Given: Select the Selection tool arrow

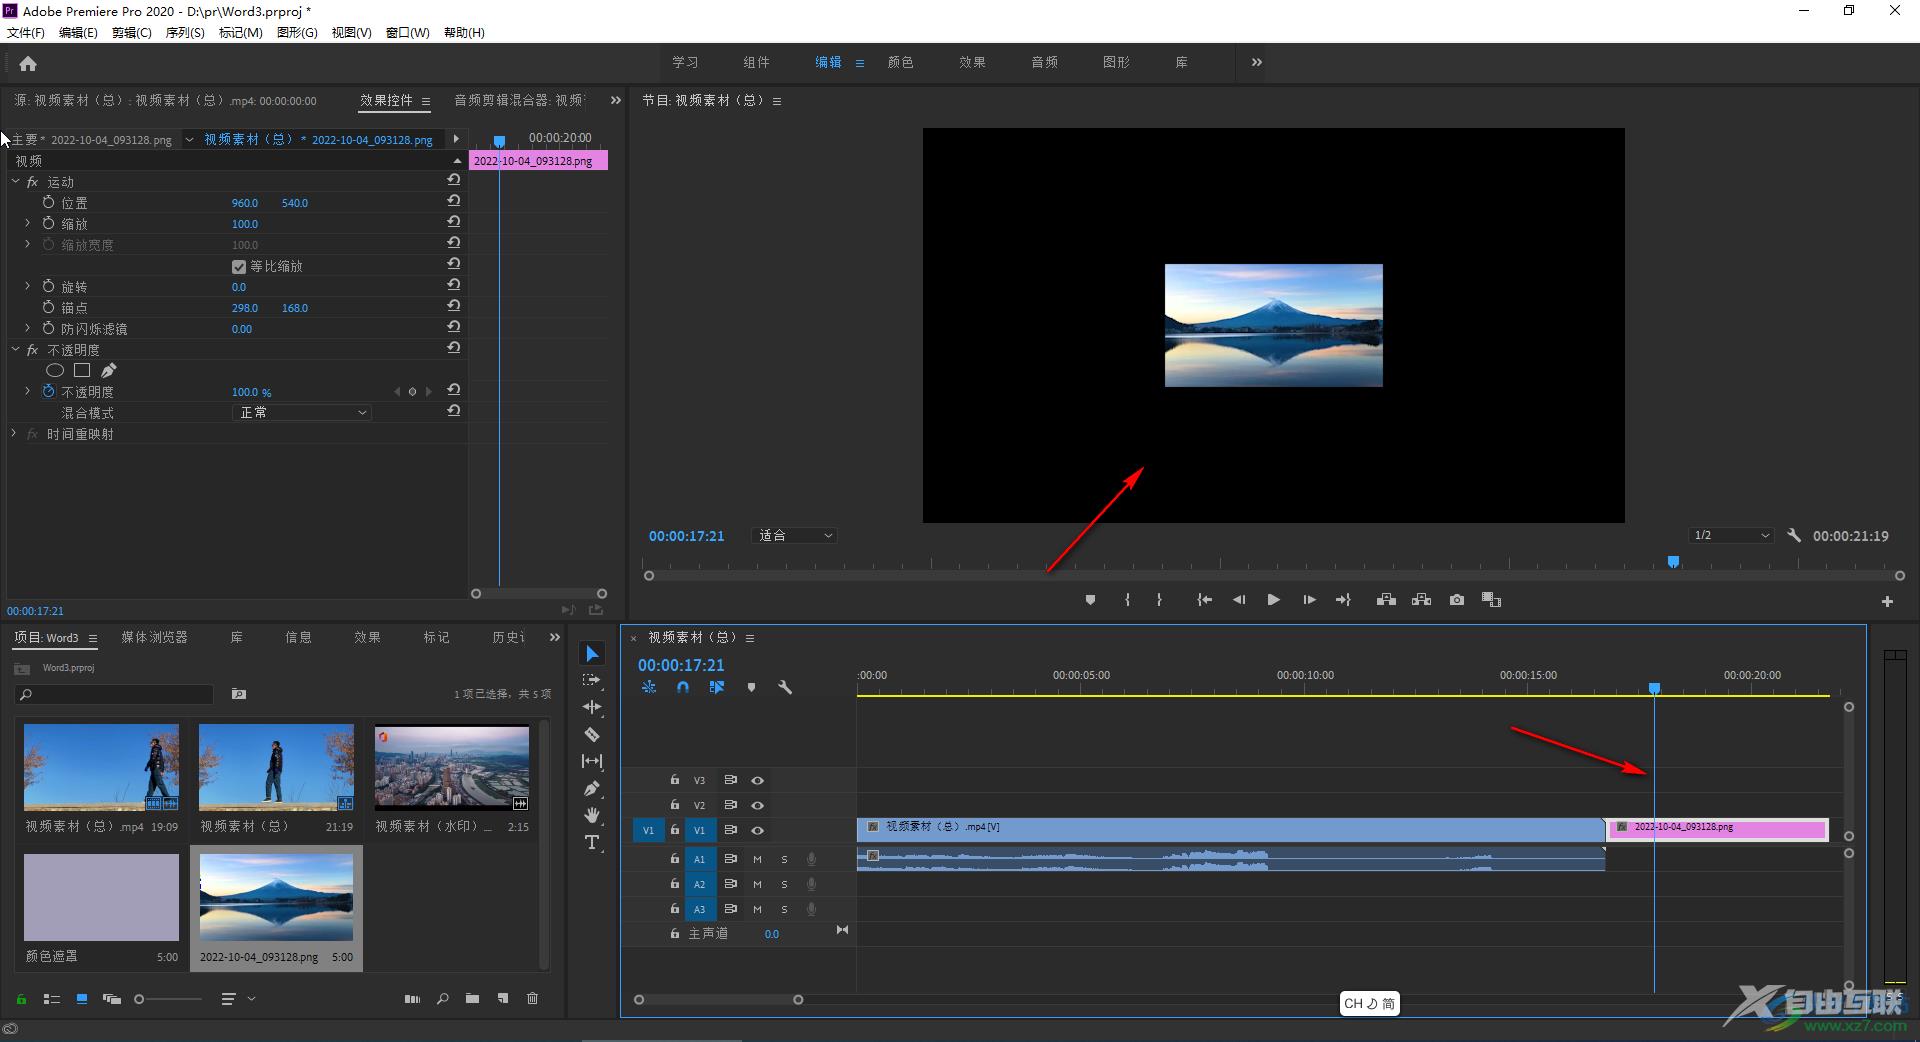Looking at the screenshot, I should click(x=592, y=653).
